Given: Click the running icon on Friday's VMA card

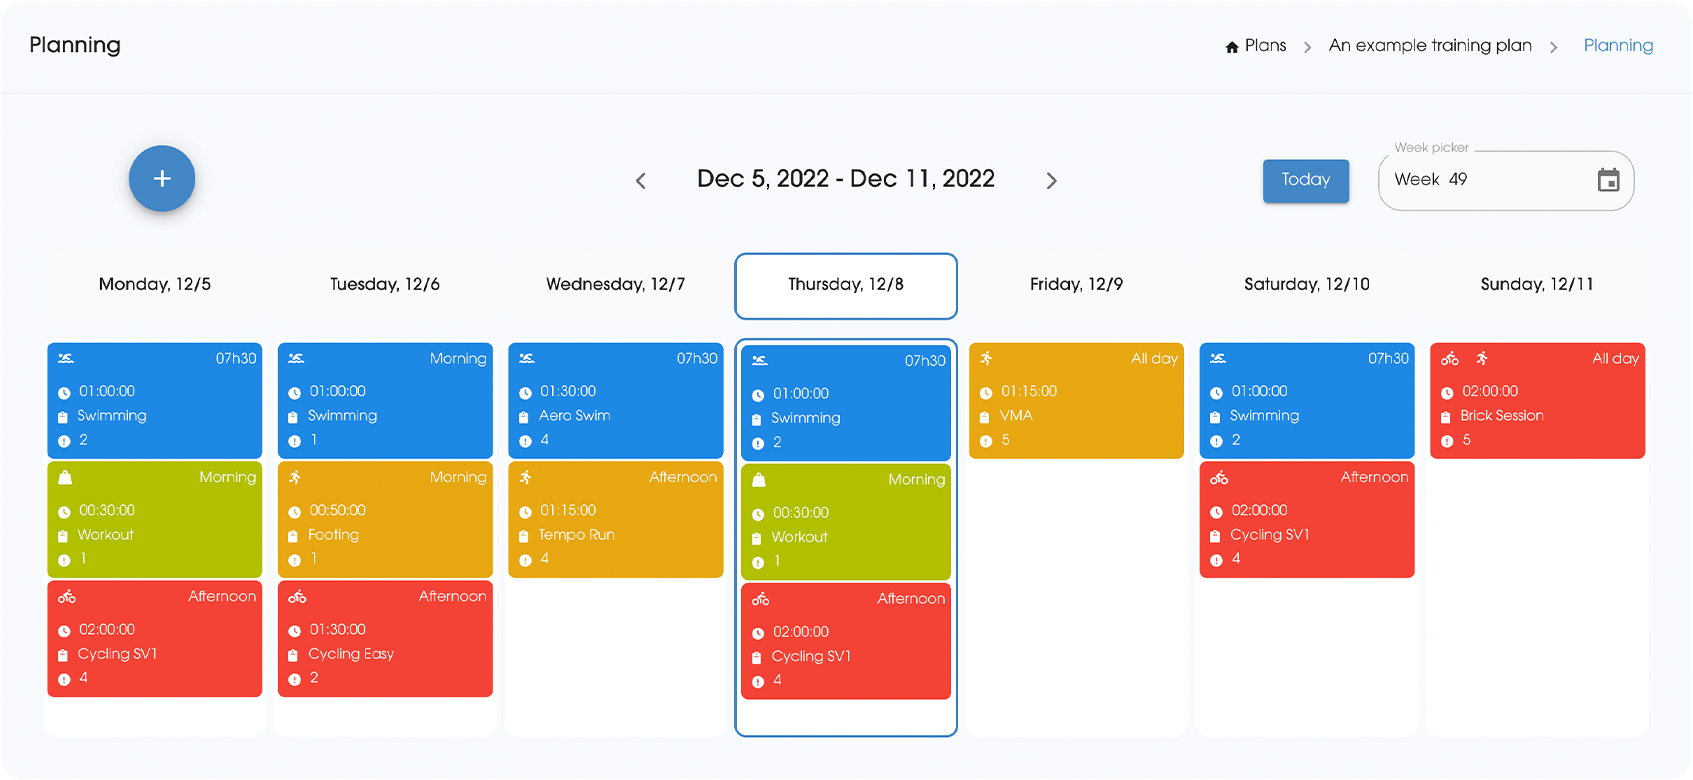Looking at the screenshot, I should (x=986, y=358).
